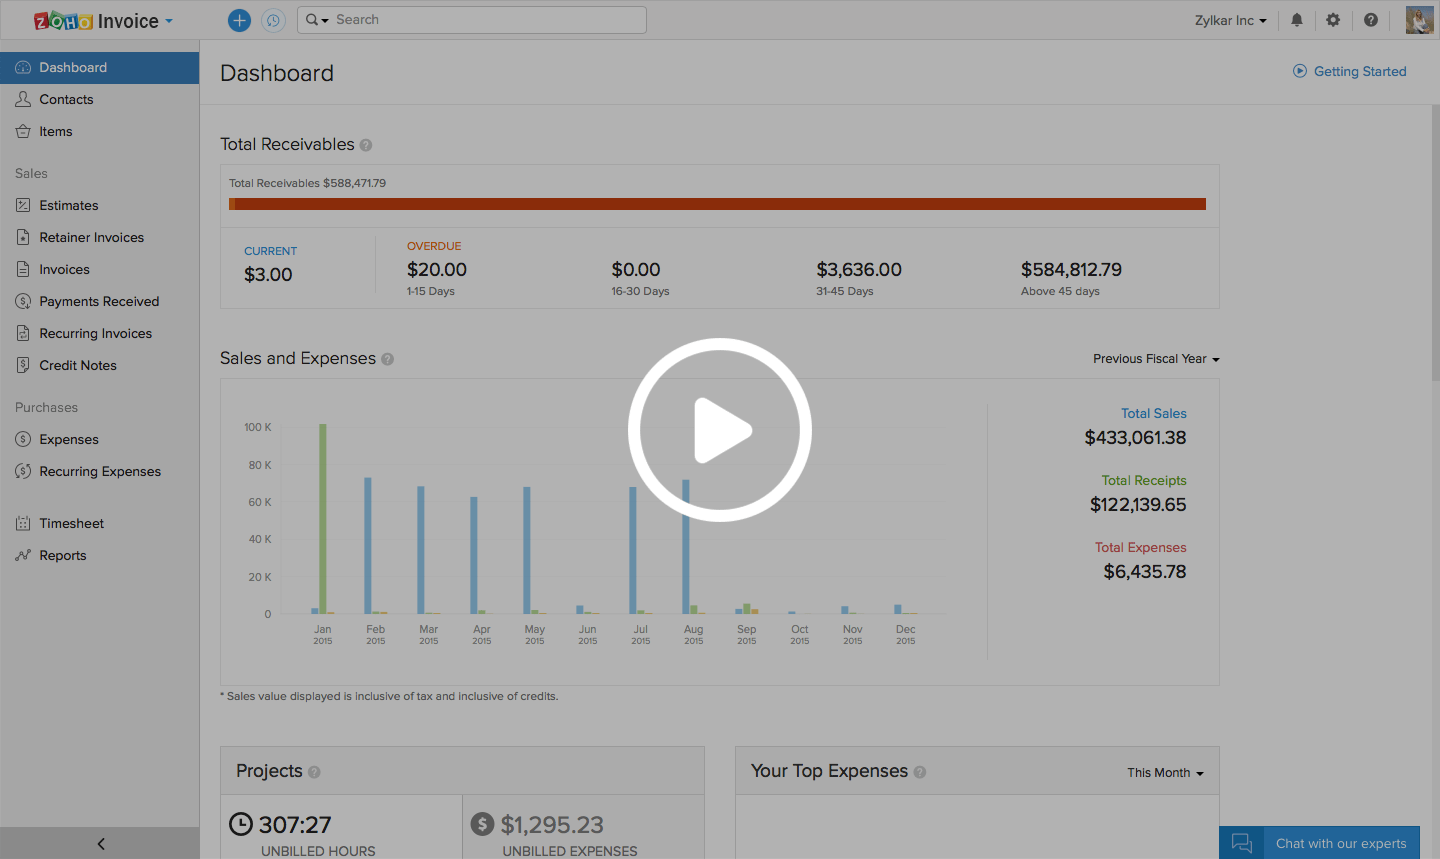Image resolution: width=1440 pixels, height=859 pixels.
Task: Click the Projects help icon
Action: coord(314,772)
